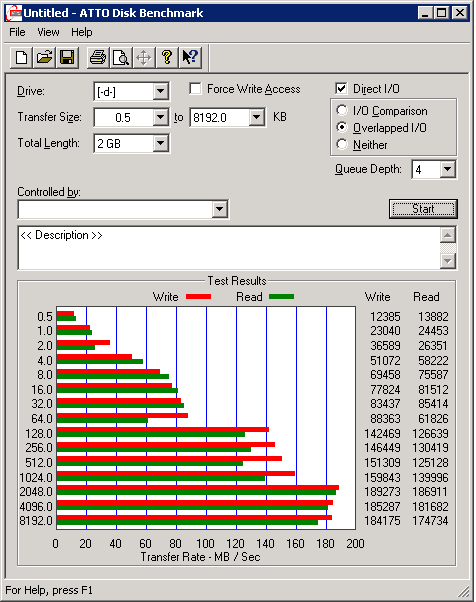Open the Help menu
The width and height of the screenshot is (476, 602).
click(x=82, y=32)
